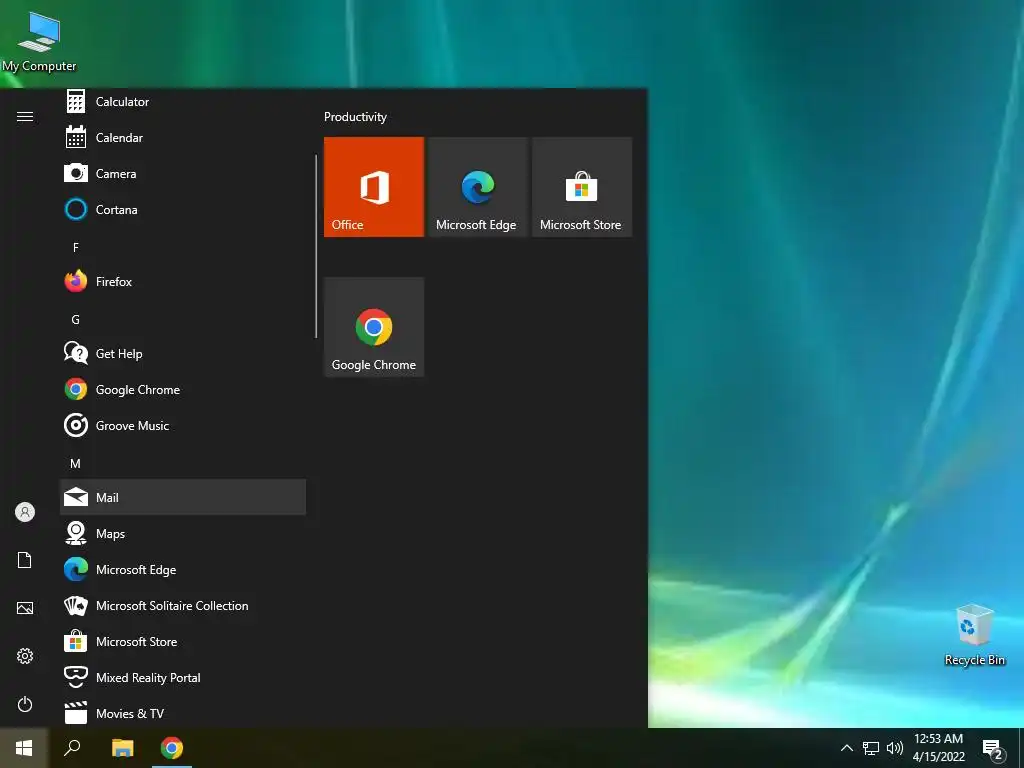Open the clock and date flyout
Viewport: 1024px width, 768px height.
coord(938,748)
